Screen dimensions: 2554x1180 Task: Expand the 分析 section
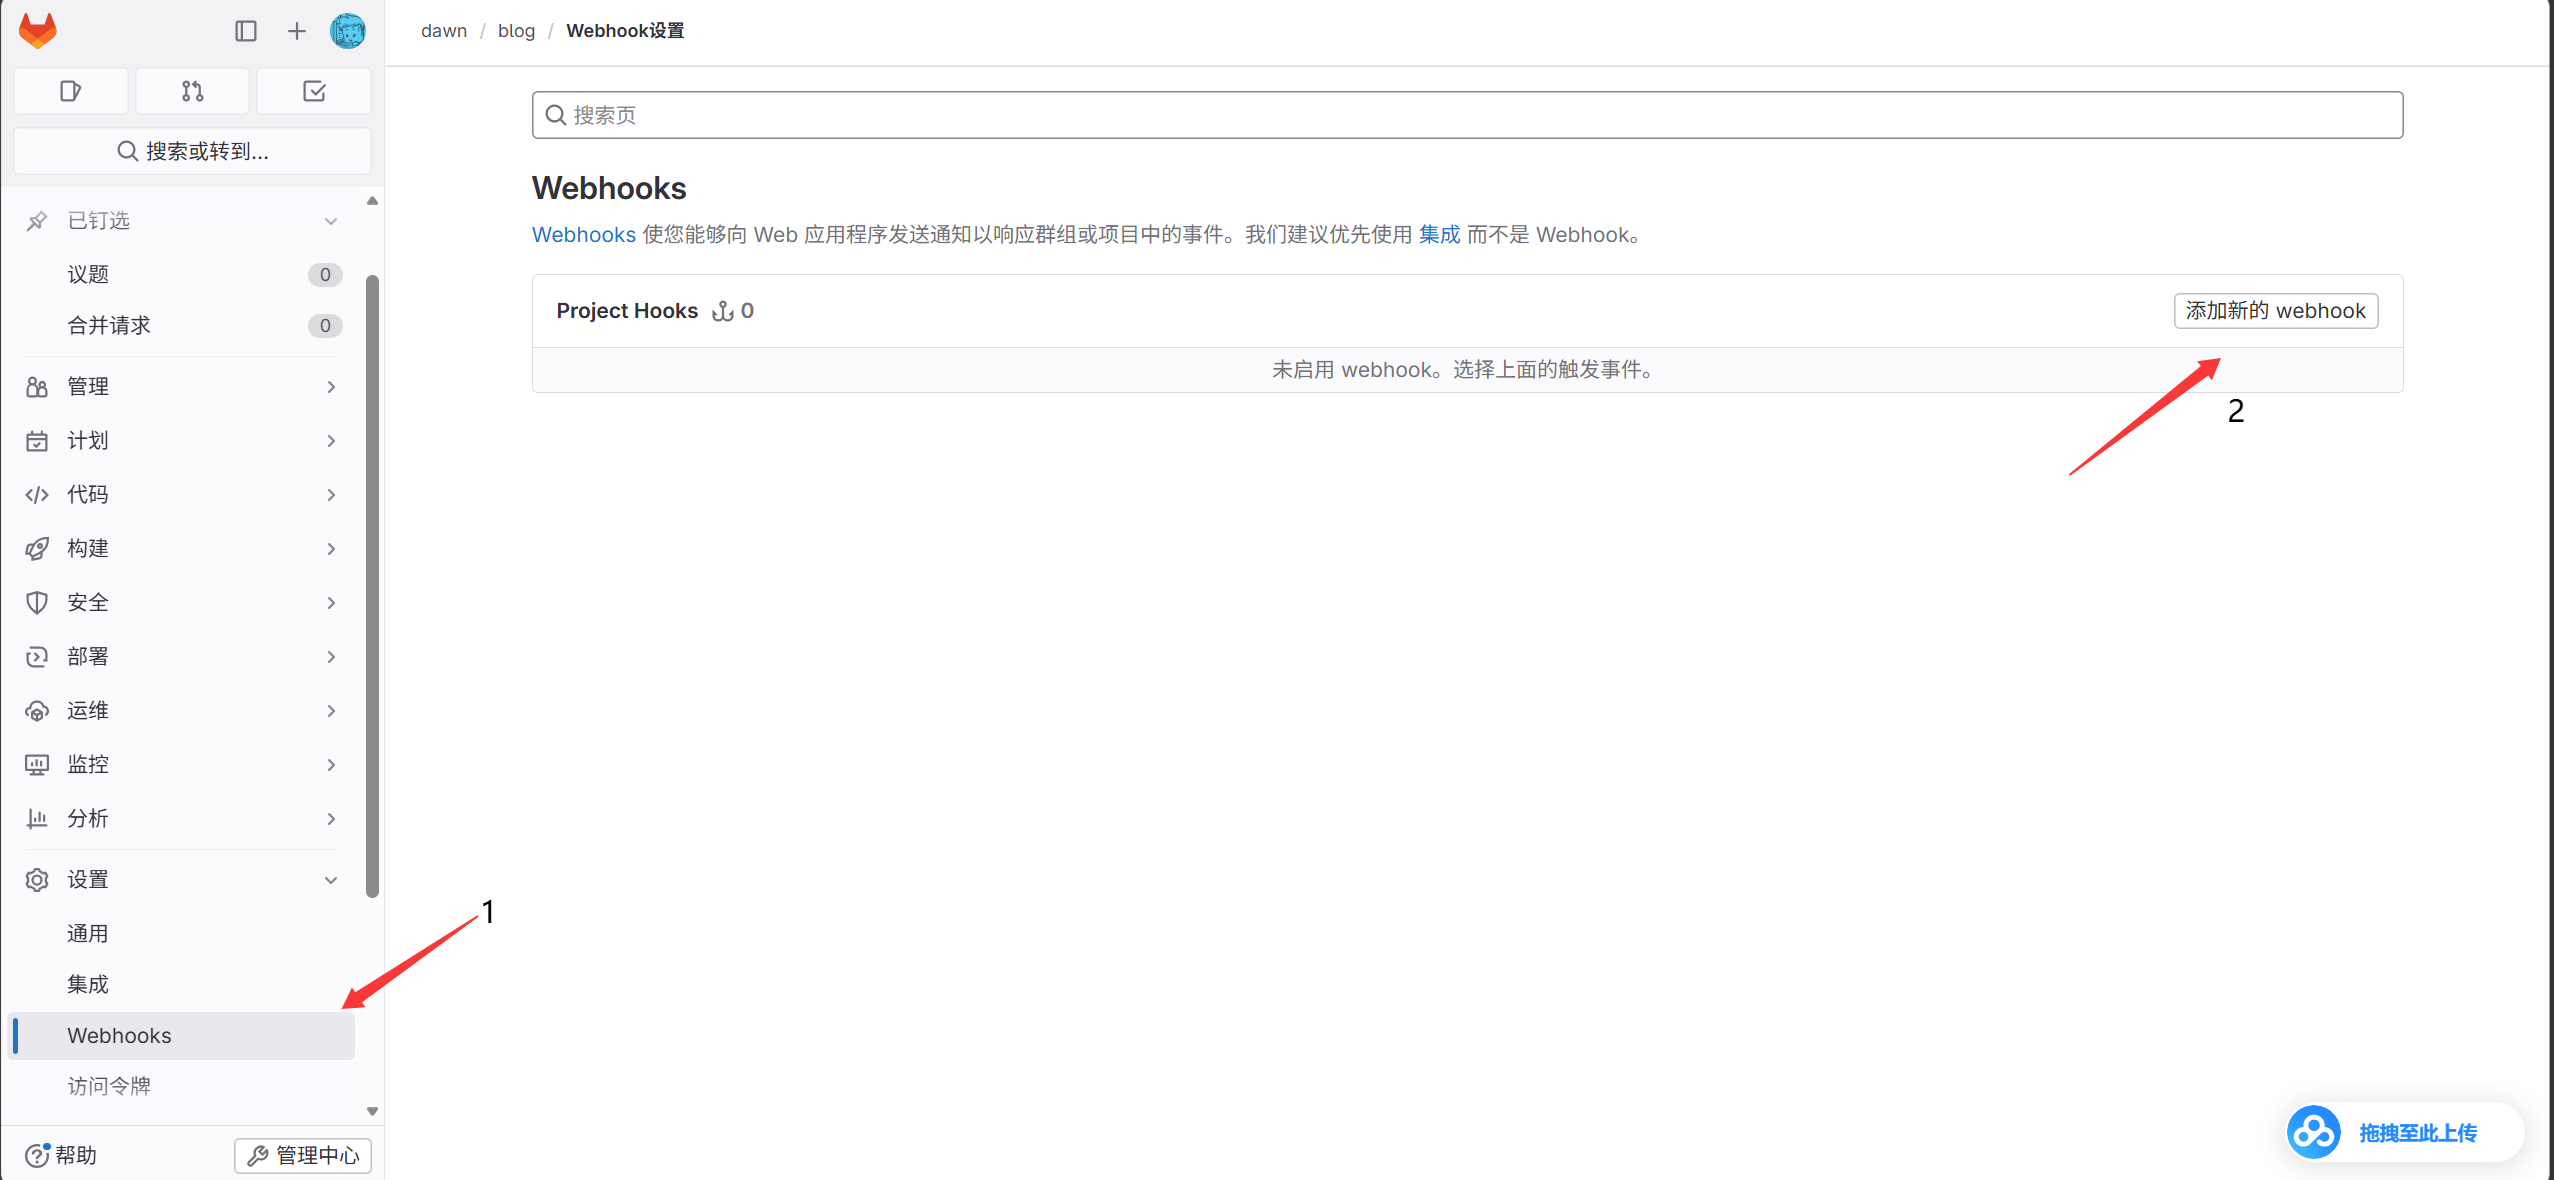pyautogui.click(x=181, y=819)
